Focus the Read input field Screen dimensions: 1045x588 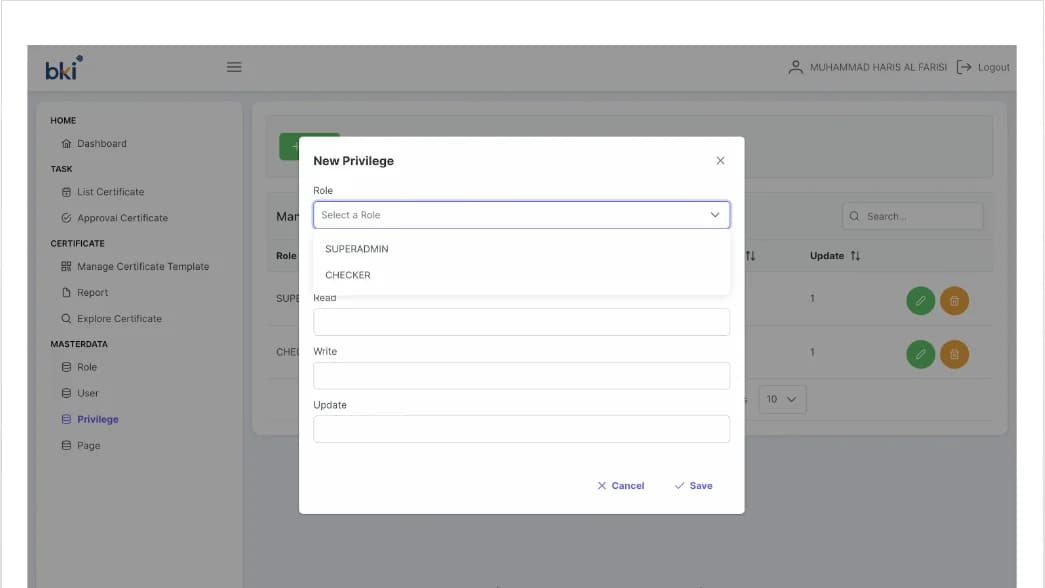(x=521, y=322)
